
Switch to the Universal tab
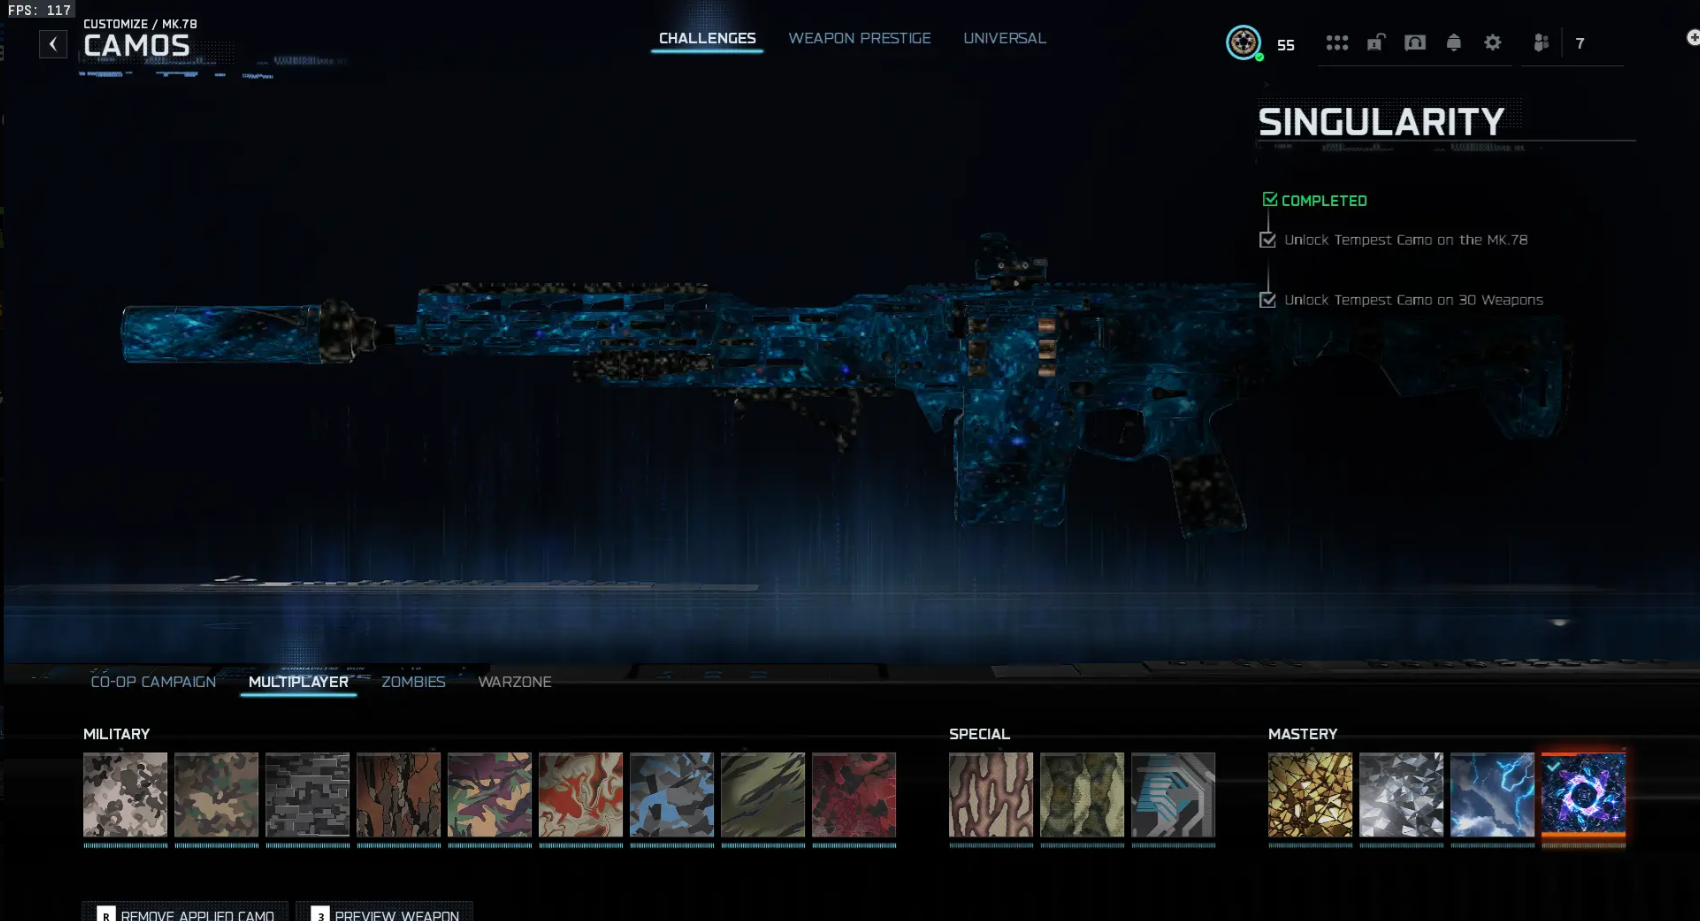point(1004,38)
